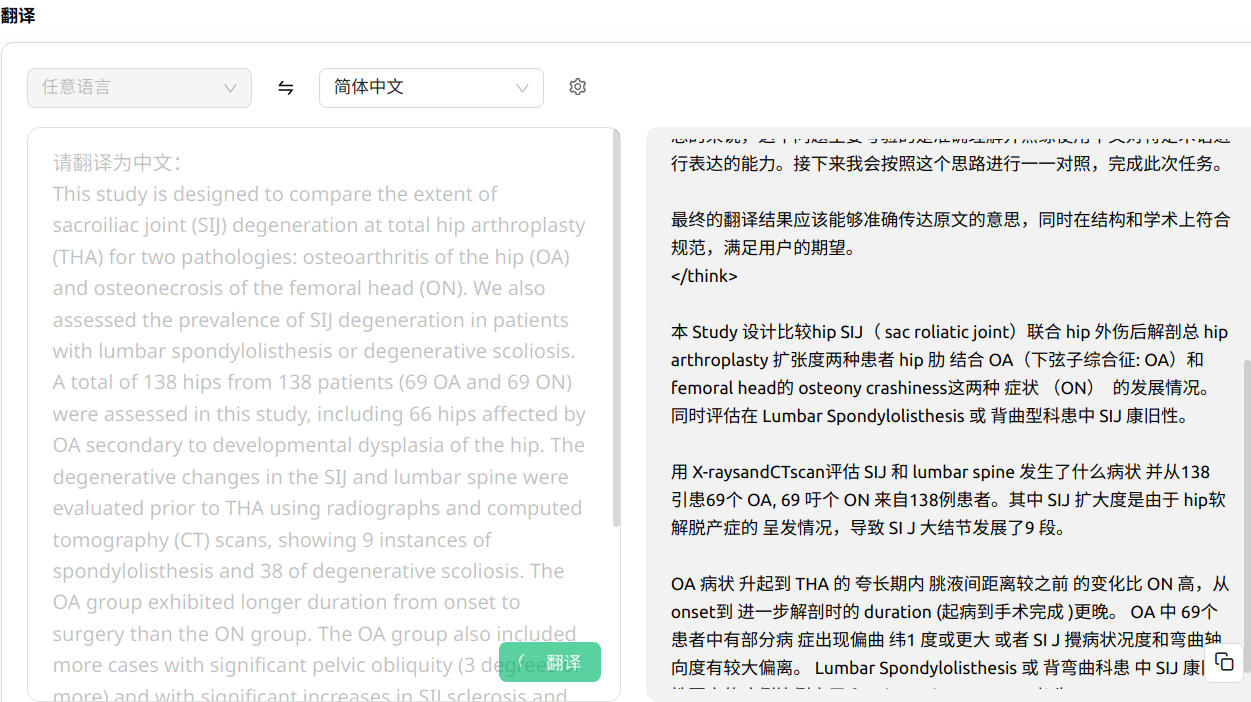Viewport: 1251px width, 702px height.
Task: Click the 翻译 page heading
Action: [18, 16]
